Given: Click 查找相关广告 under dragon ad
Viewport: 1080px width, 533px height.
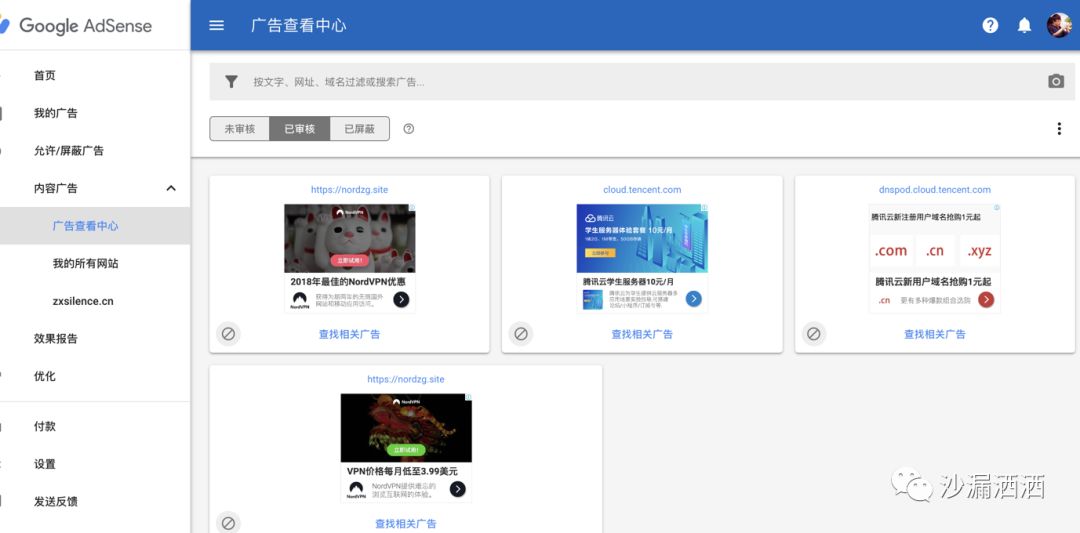Looking at the screenshot, I should (406, 523).
